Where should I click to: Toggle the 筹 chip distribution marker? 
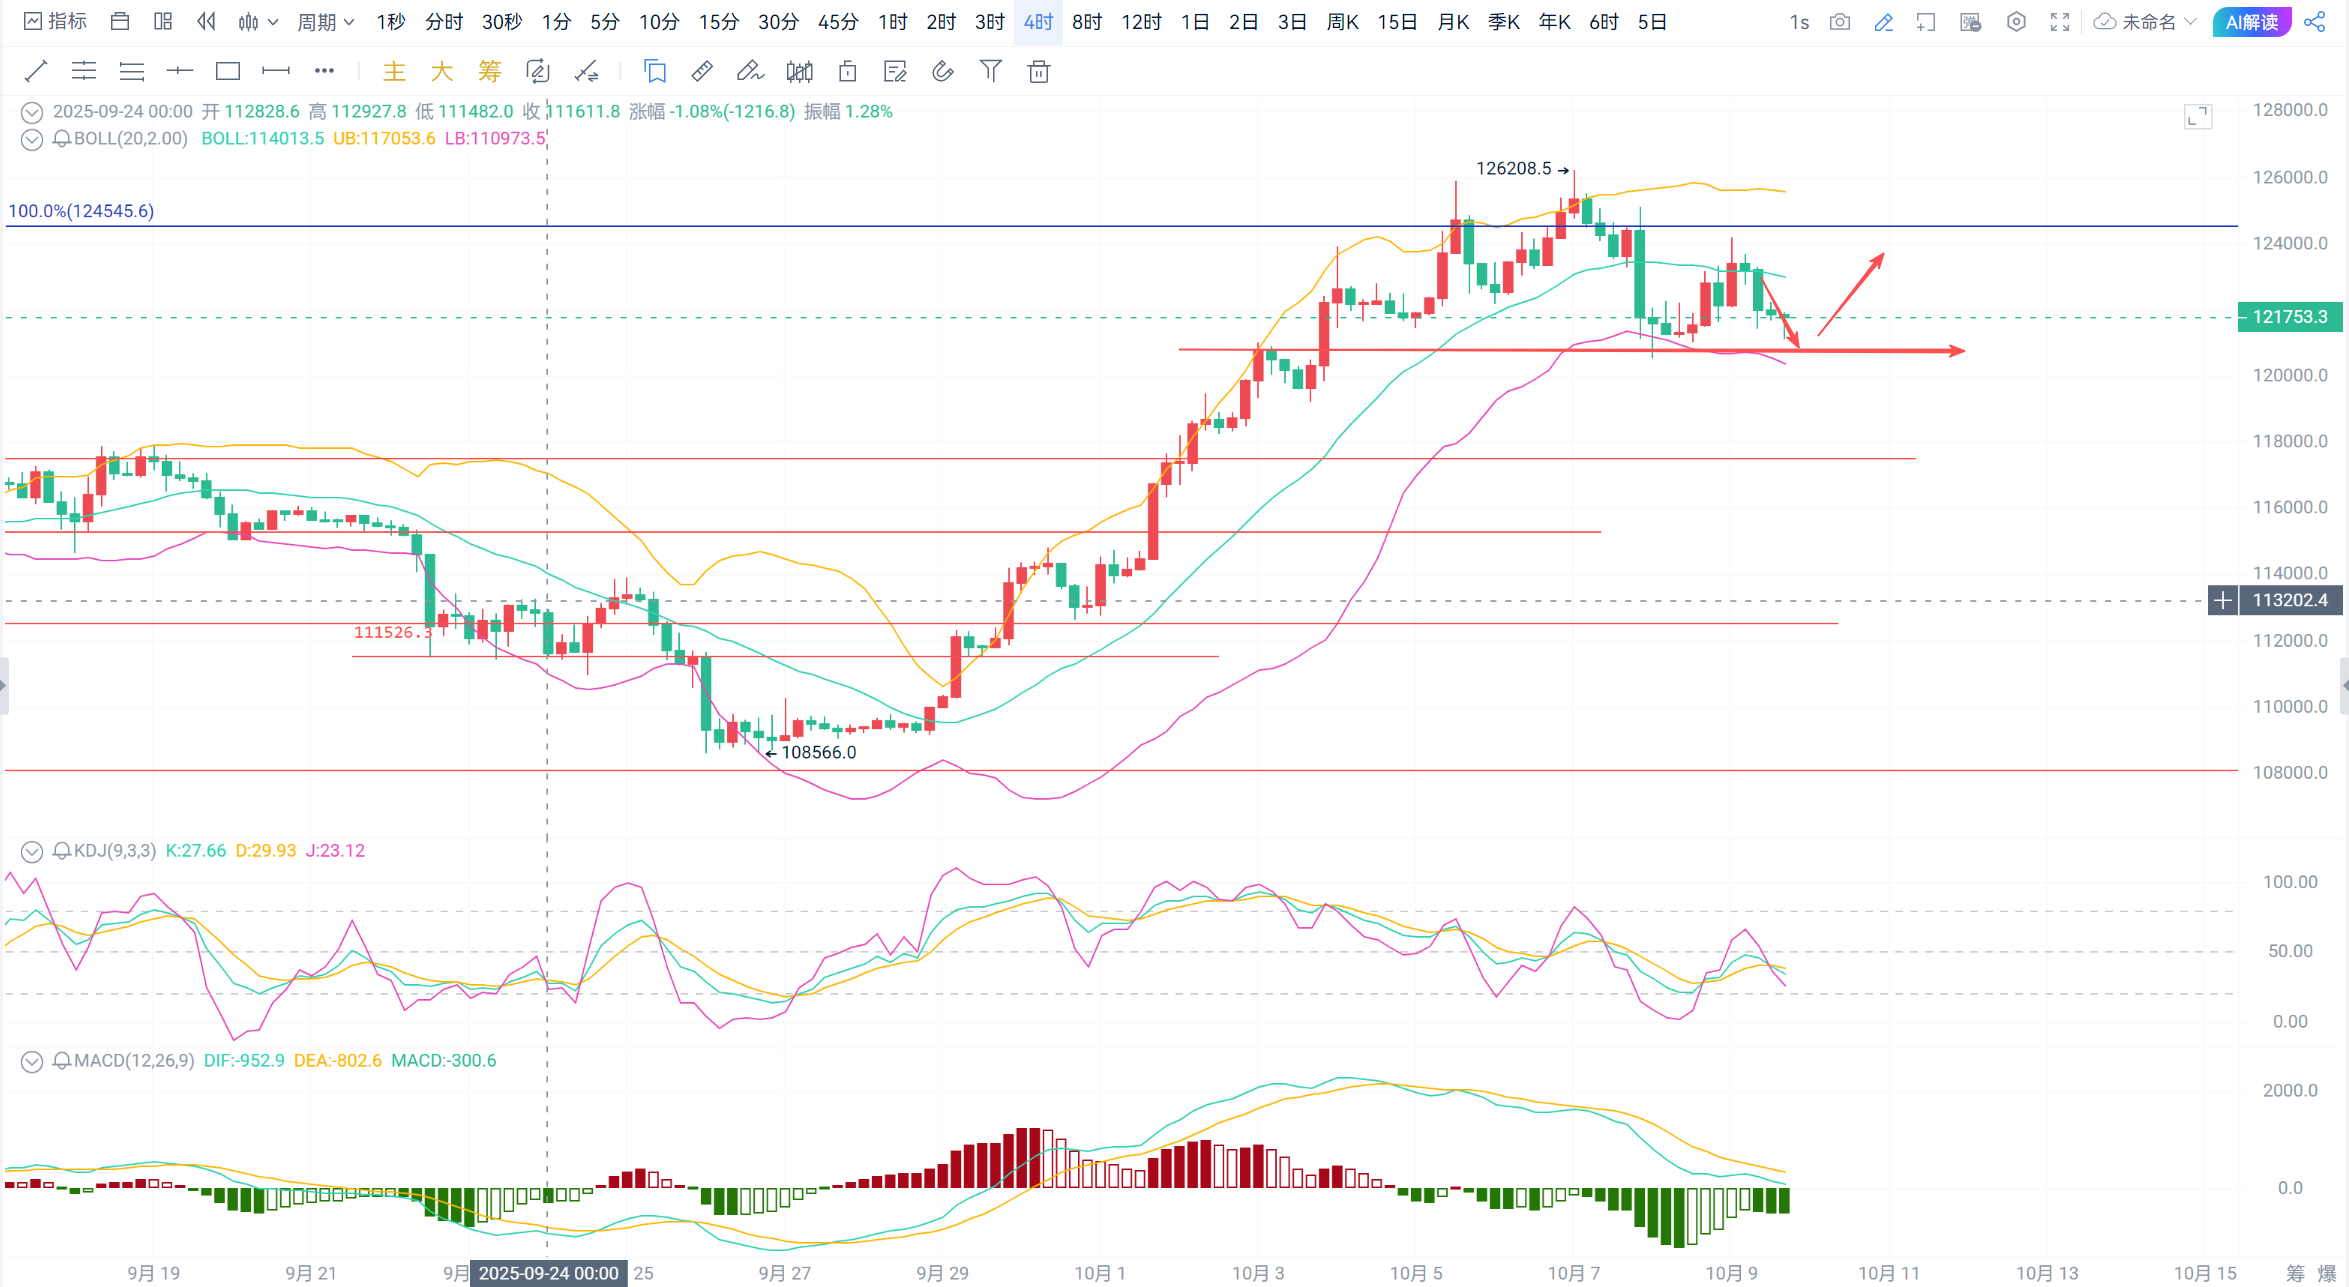[x=489, y=71]
